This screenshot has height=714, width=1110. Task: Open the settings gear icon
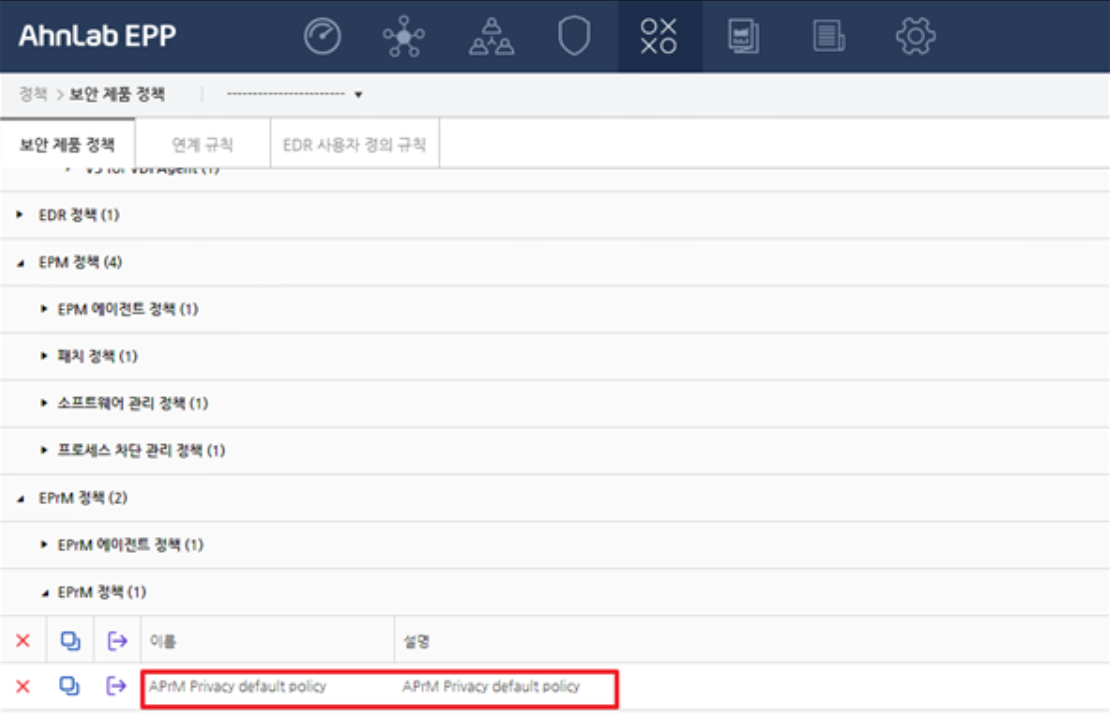(x=915, y=36)
